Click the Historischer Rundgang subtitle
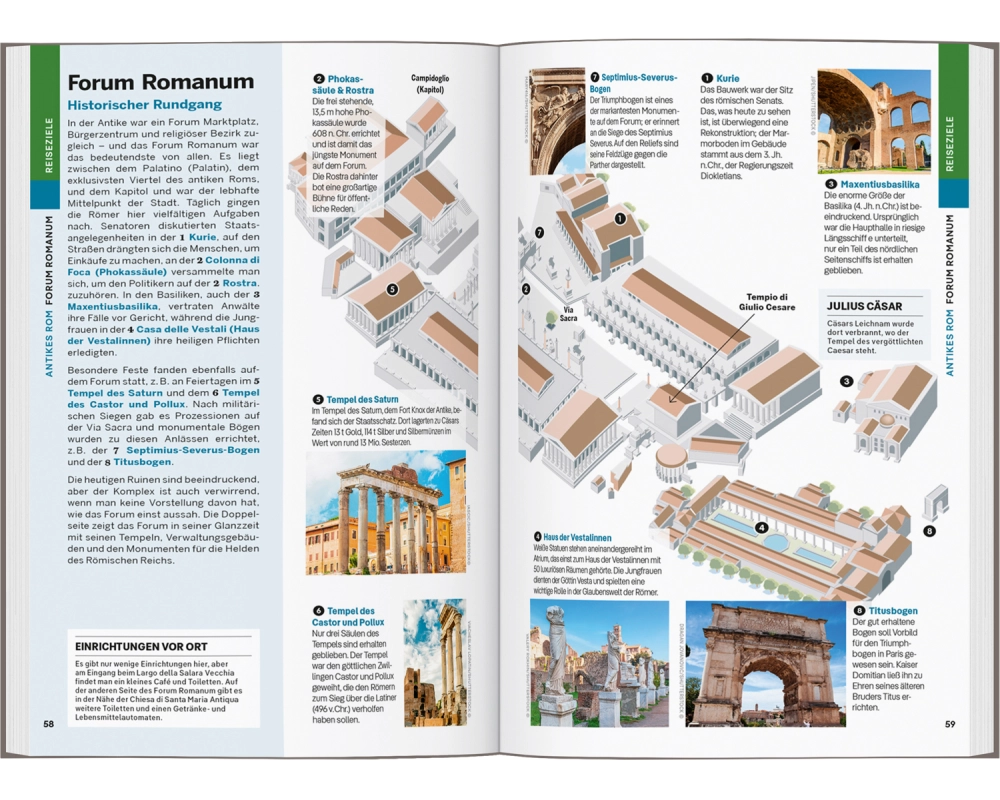Screen dimensions: 1000x800 point(144,104)
